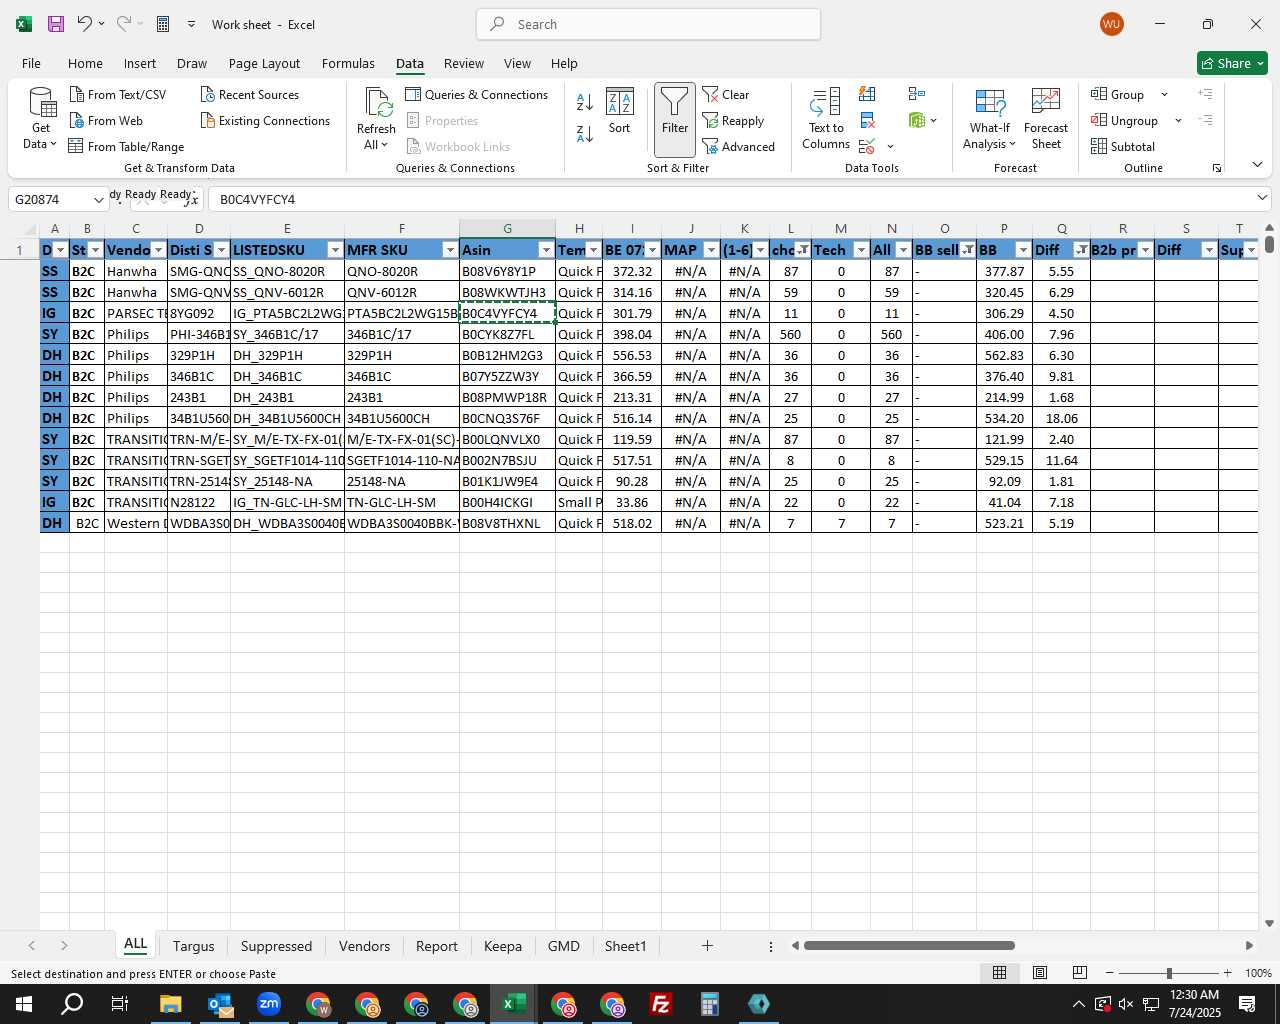
Task: Open the custom Sort dialog
Action: [620, 111]
